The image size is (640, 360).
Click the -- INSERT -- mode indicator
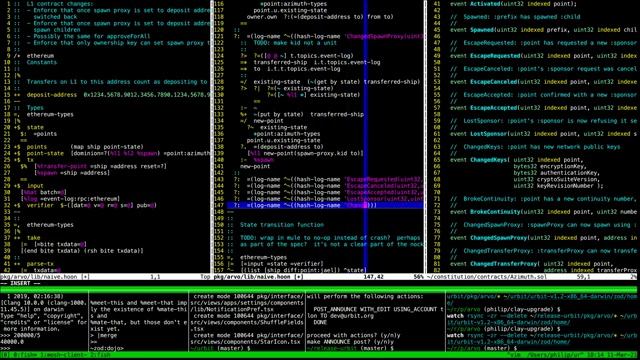pyautogui.click(x=20, y=283)
